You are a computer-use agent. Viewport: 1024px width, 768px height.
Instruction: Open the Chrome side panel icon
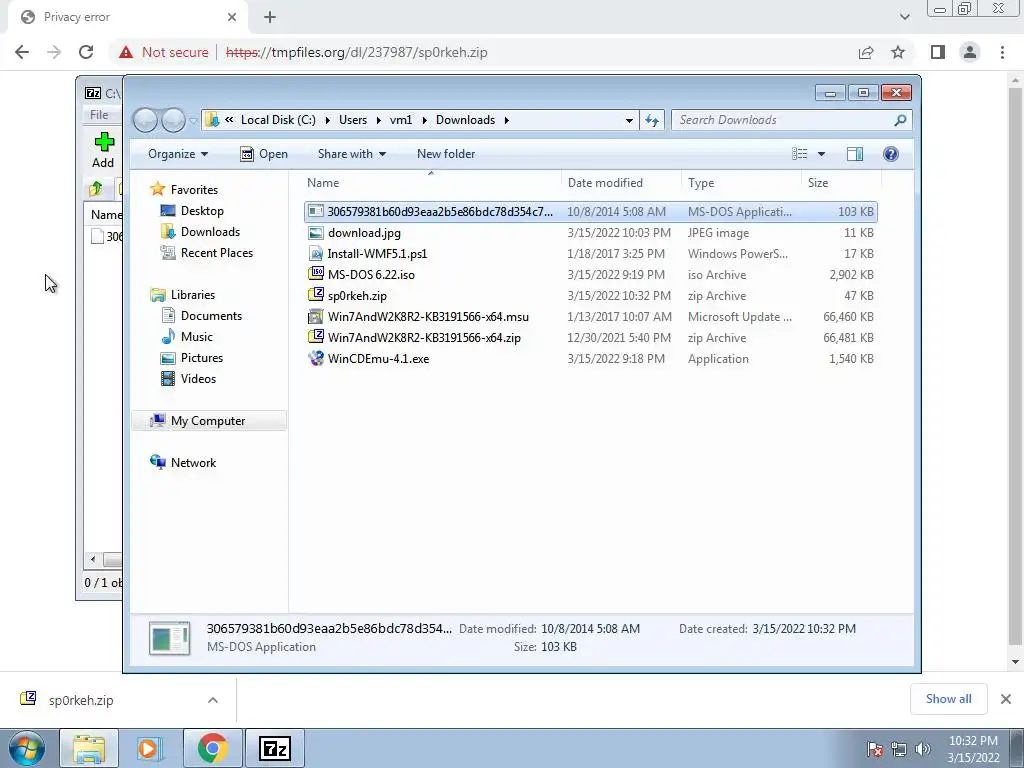pyautogui.click(x=938, y=52)
